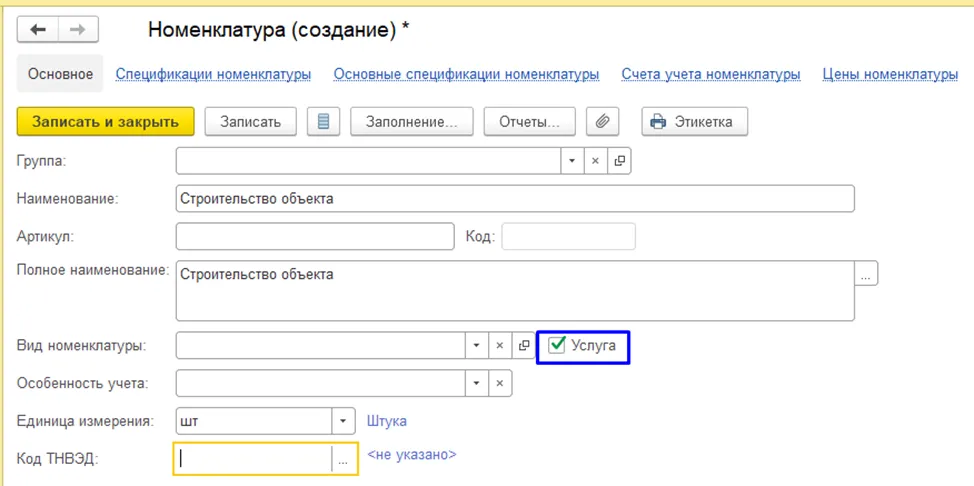This screenshot has height=486, width=974.
Task: Open the Спецификации номенклатуры tab
Action: pos(214,74)
